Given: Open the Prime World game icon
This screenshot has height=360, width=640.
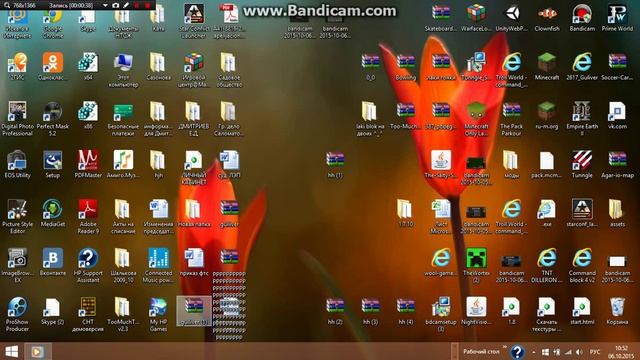Looking at the screenshot, I should tap(617, 18).
